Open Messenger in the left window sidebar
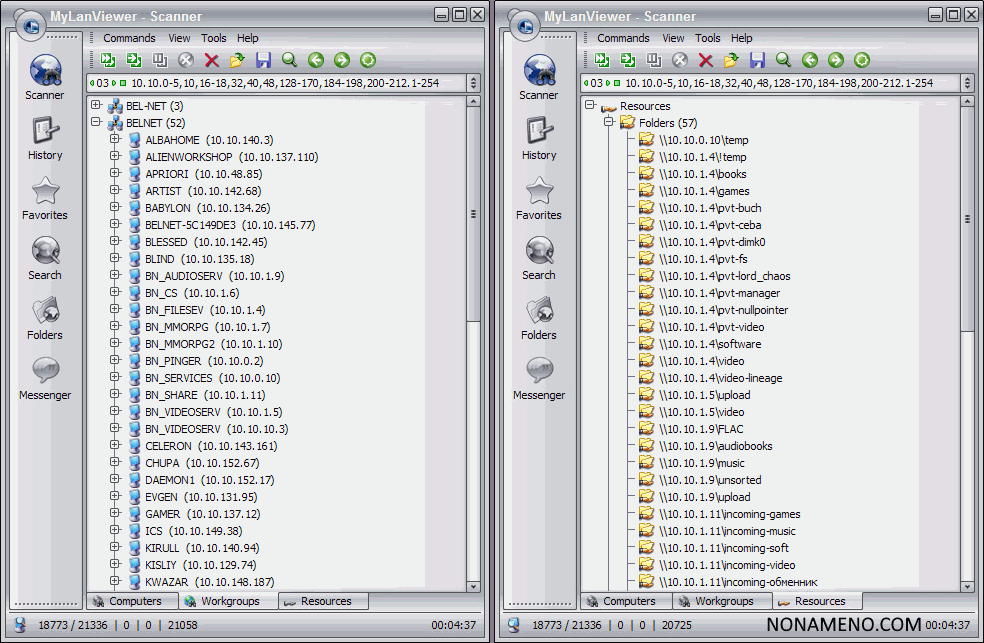This screenshot has width=984, height=643. (x=45, y=379)
